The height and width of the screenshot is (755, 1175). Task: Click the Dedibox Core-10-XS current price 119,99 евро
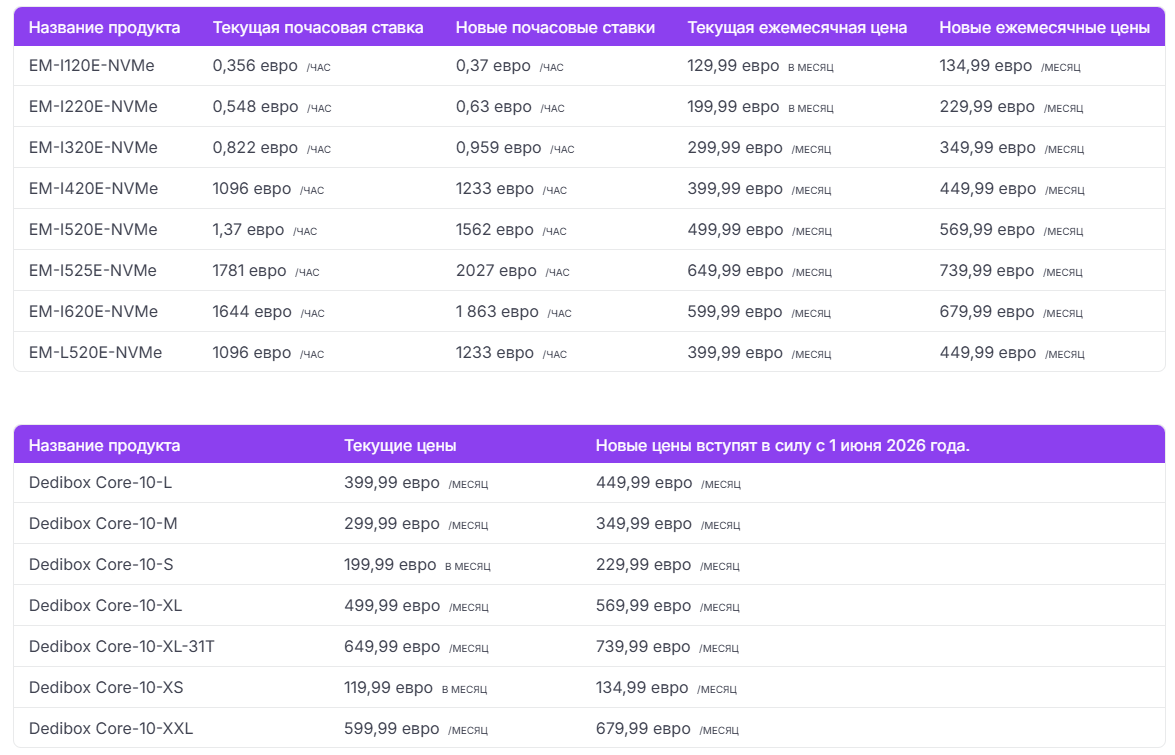388,688
